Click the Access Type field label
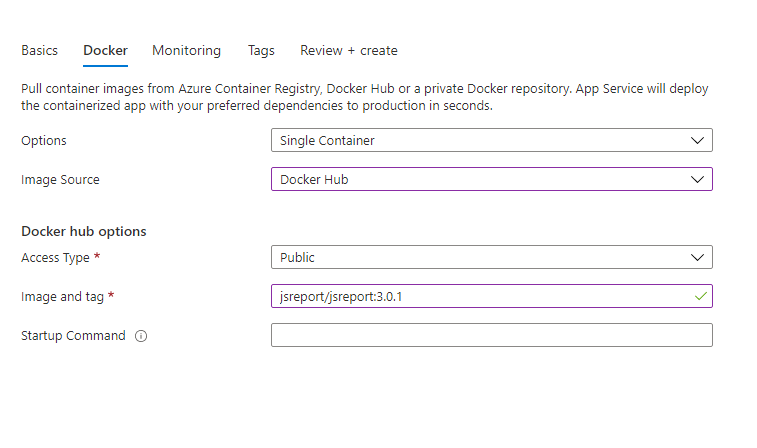The width and height of the screenshot is (757, 448). coord(56,258)
